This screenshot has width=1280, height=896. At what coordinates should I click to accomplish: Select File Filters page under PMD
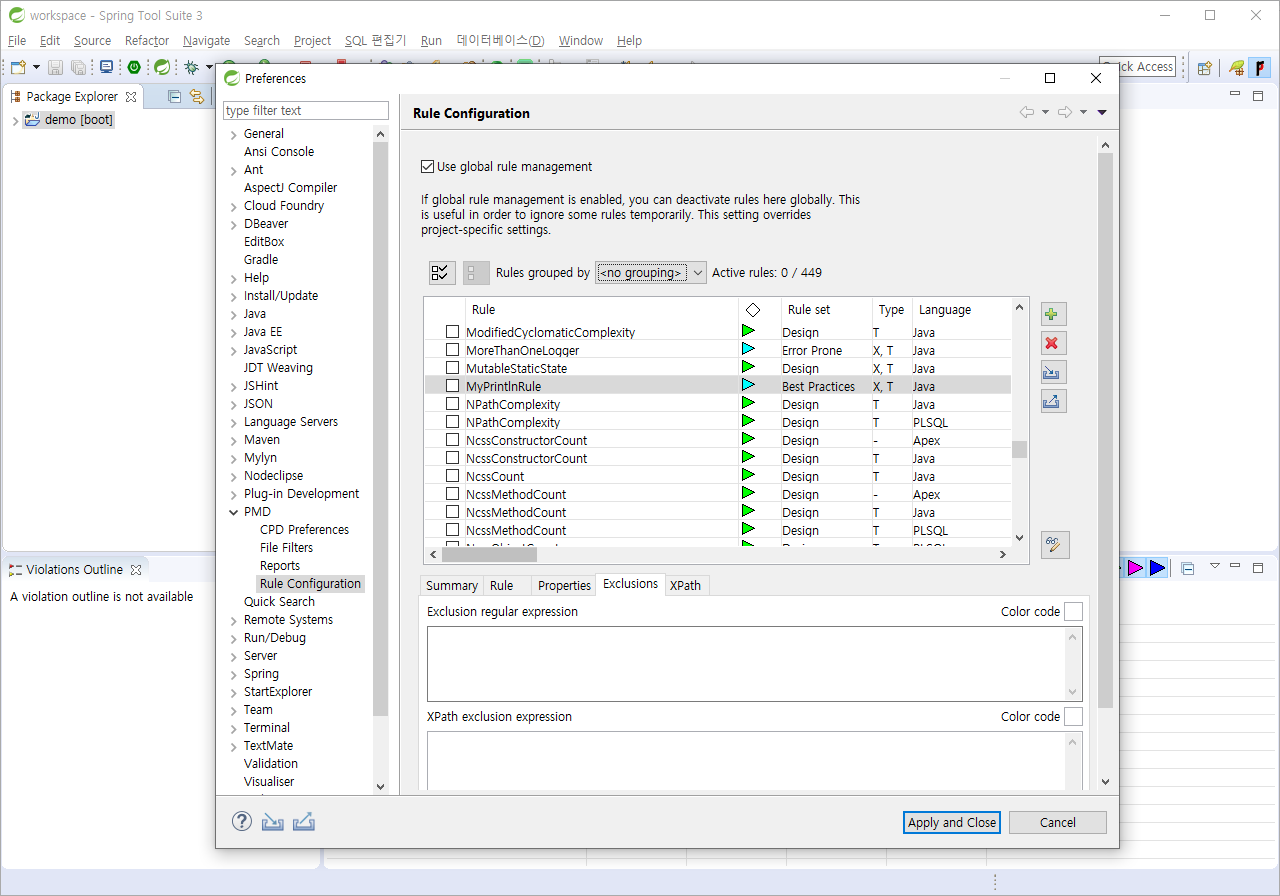tap(286, 548)
